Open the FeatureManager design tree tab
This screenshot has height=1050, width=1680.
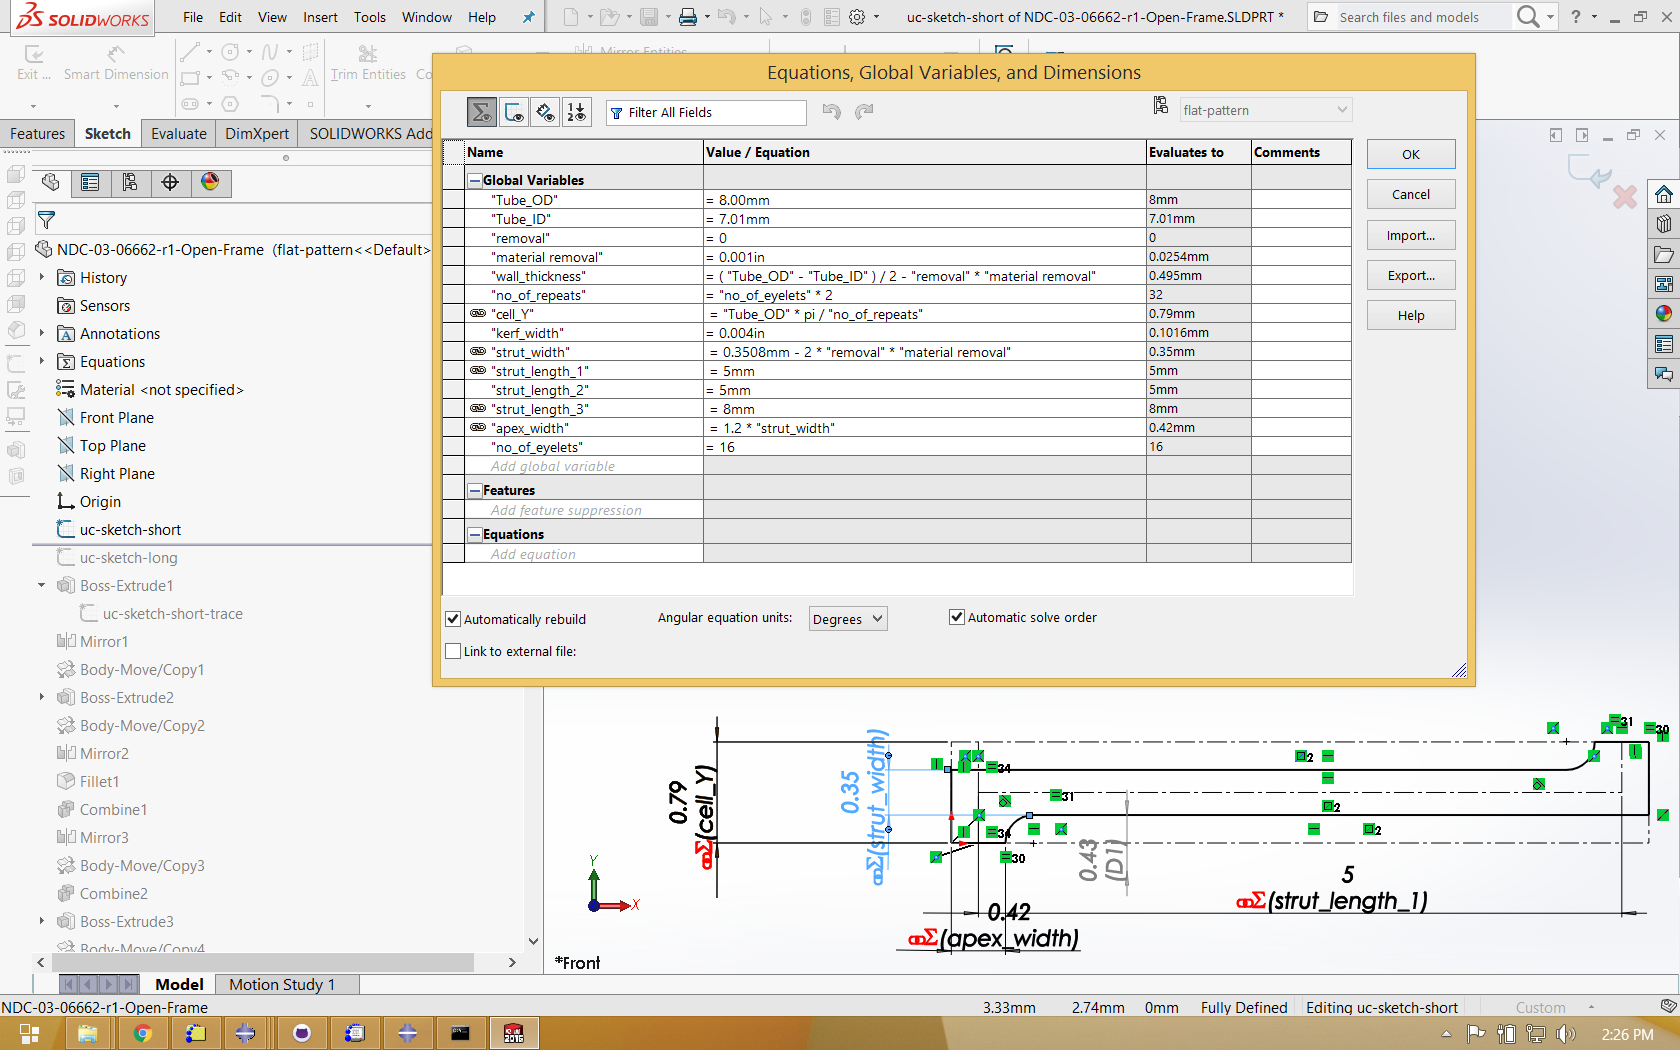(x=51, y=182)
